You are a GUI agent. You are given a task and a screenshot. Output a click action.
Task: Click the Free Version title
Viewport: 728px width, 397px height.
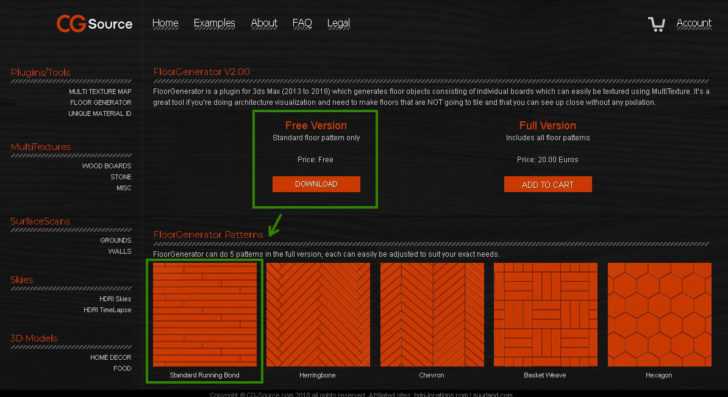pos(316,125)
